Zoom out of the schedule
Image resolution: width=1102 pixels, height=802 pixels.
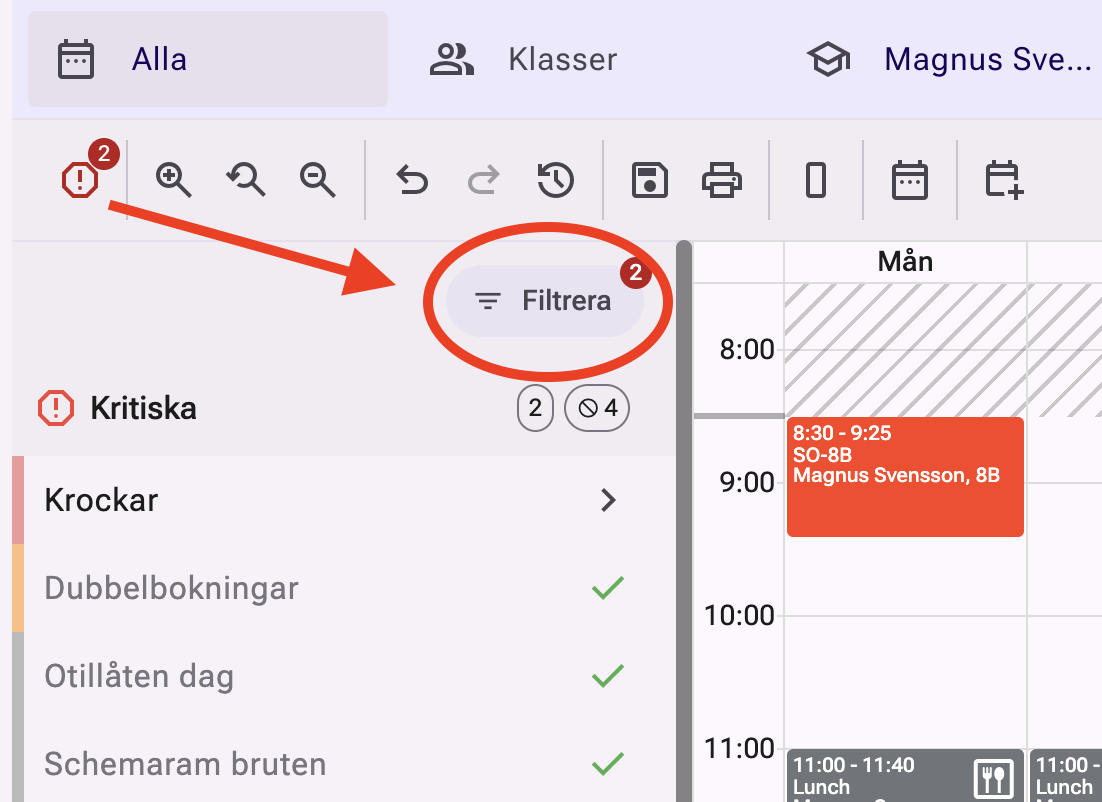(318, 181)
